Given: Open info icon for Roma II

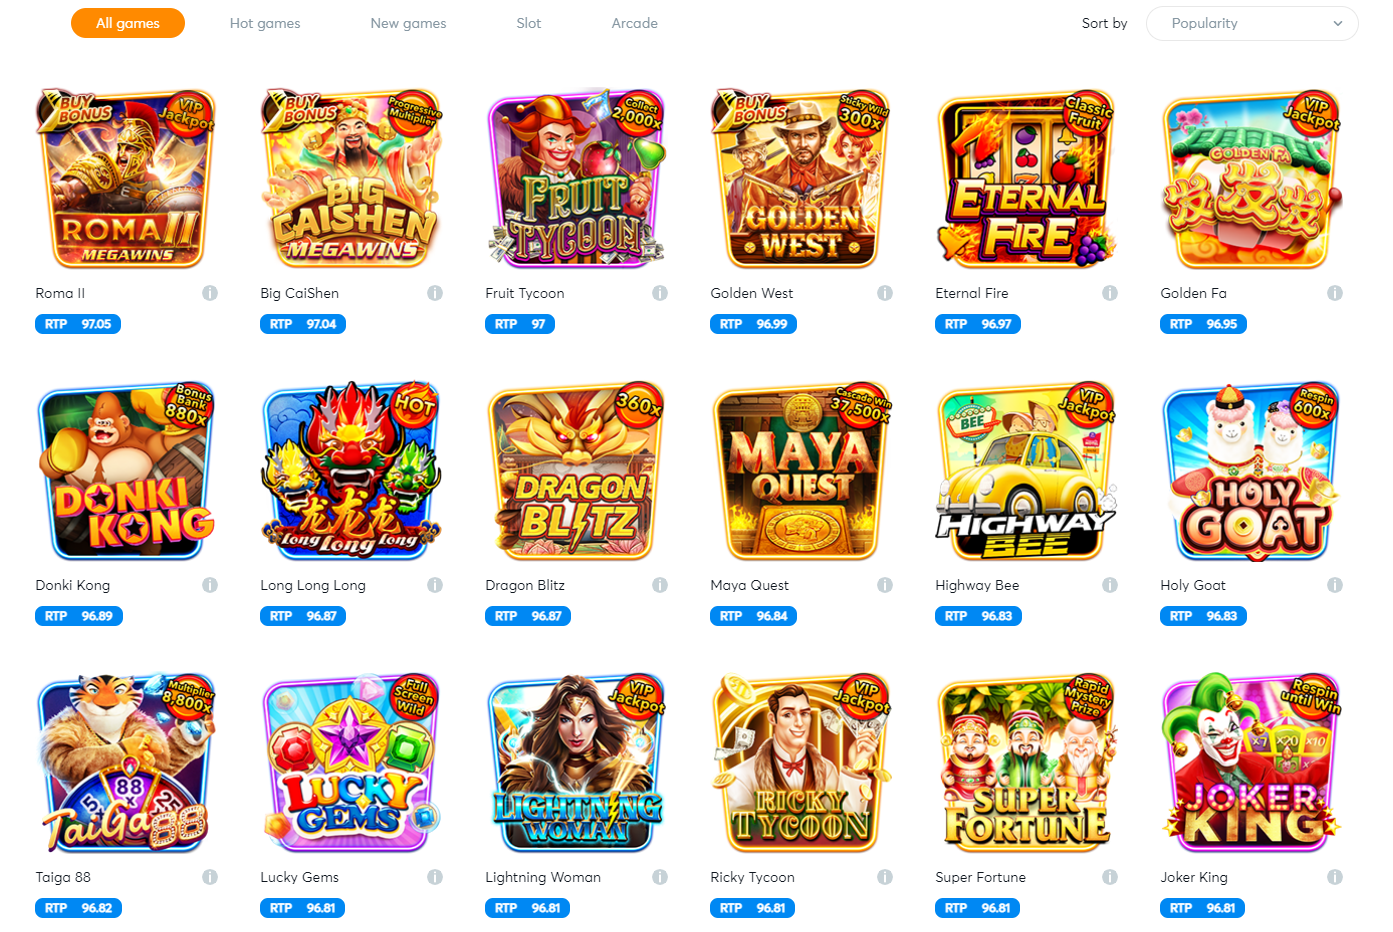Looking at the screenshot, I should (210, 293).
